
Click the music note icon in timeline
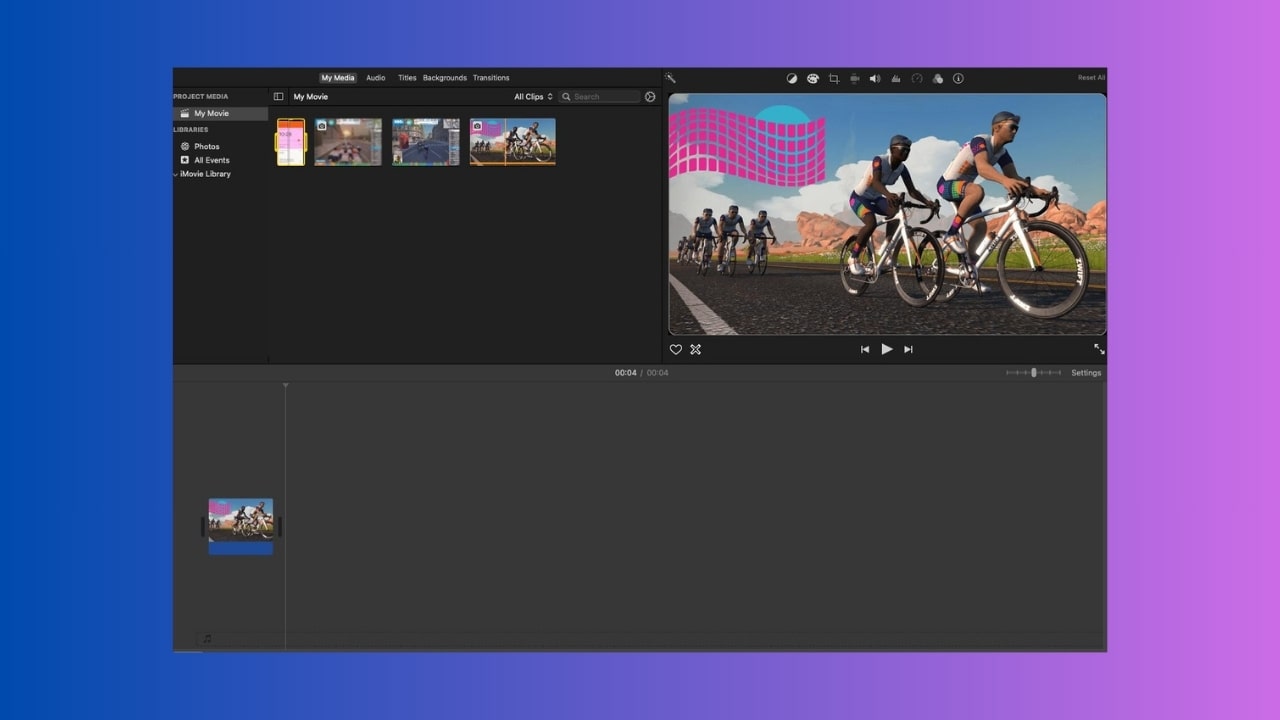coord(207,638)
